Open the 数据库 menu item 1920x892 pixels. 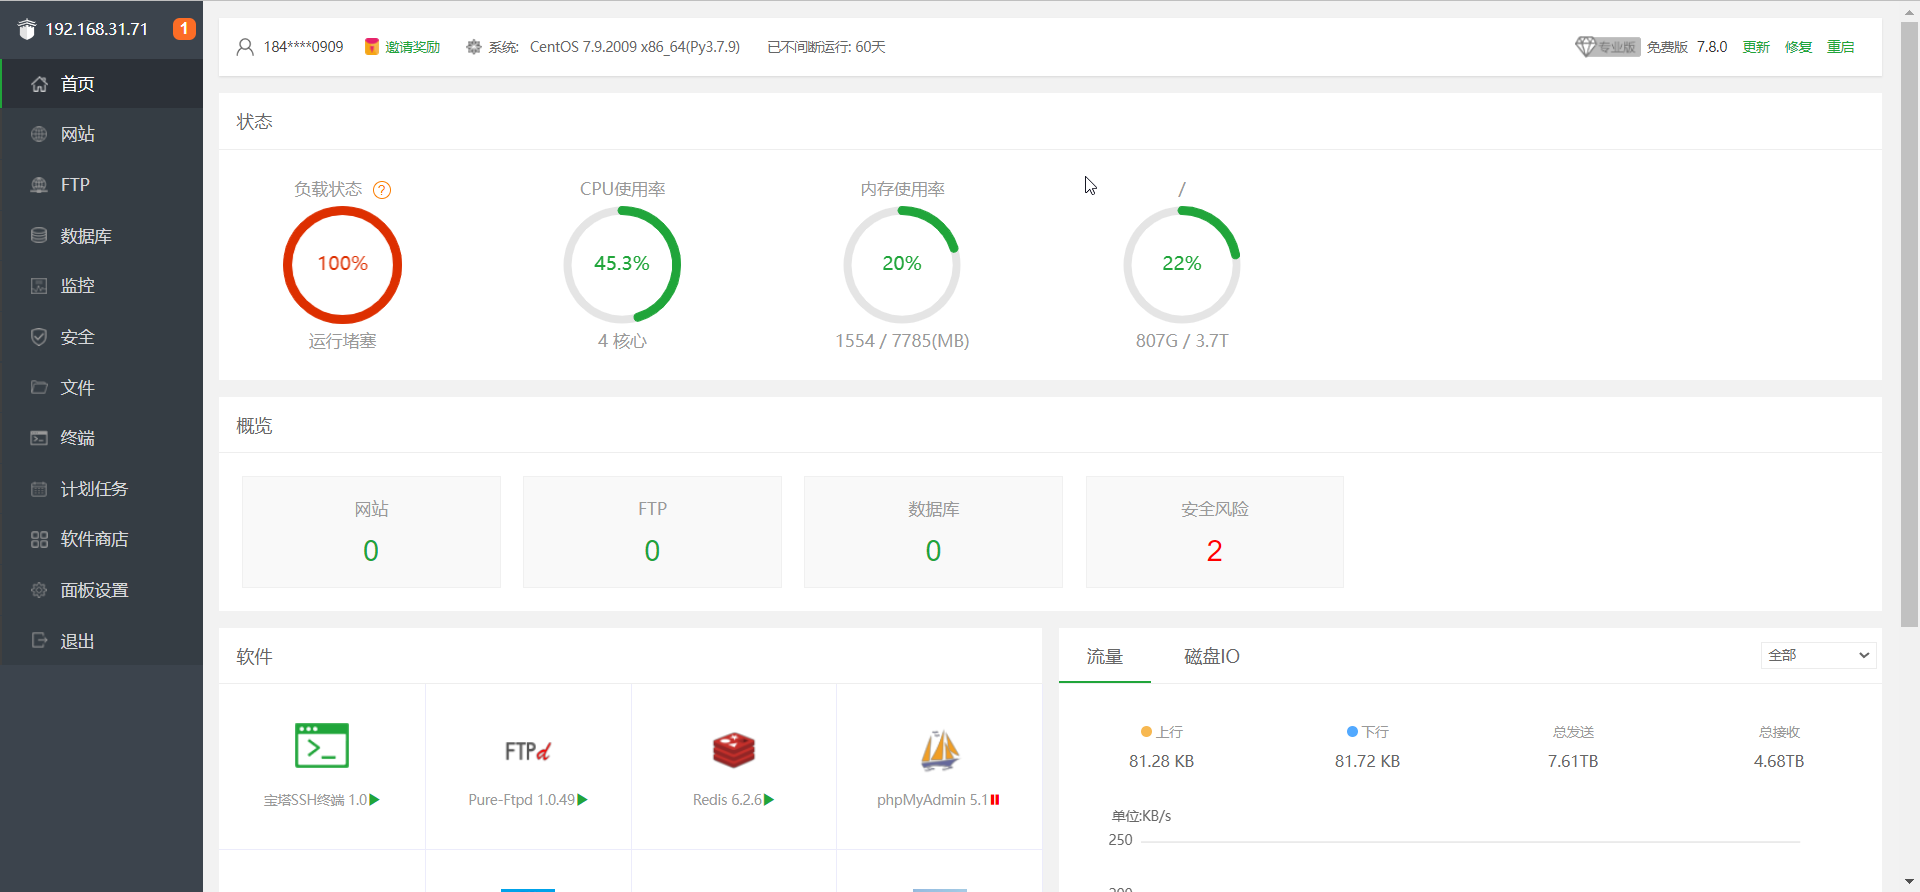click(x=102, y=236)
